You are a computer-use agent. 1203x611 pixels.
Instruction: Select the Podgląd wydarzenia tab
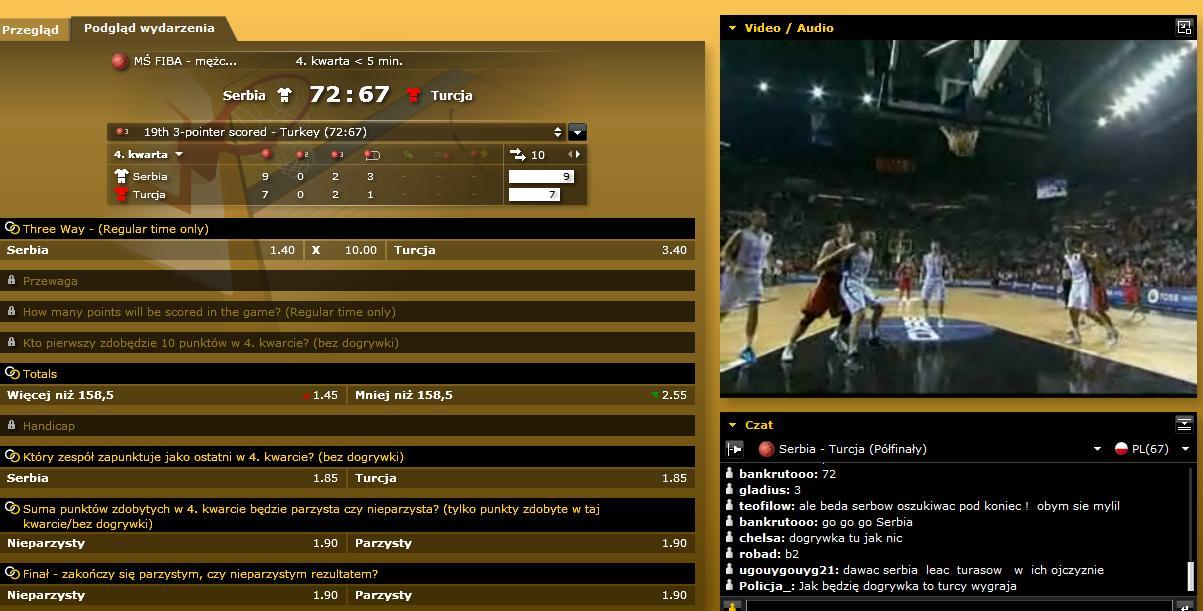tap(148, 28)
